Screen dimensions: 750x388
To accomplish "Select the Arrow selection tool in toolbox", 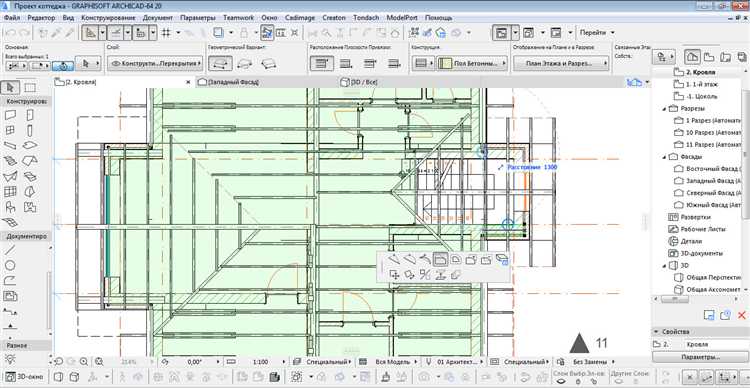I will (x=11, y=88).
